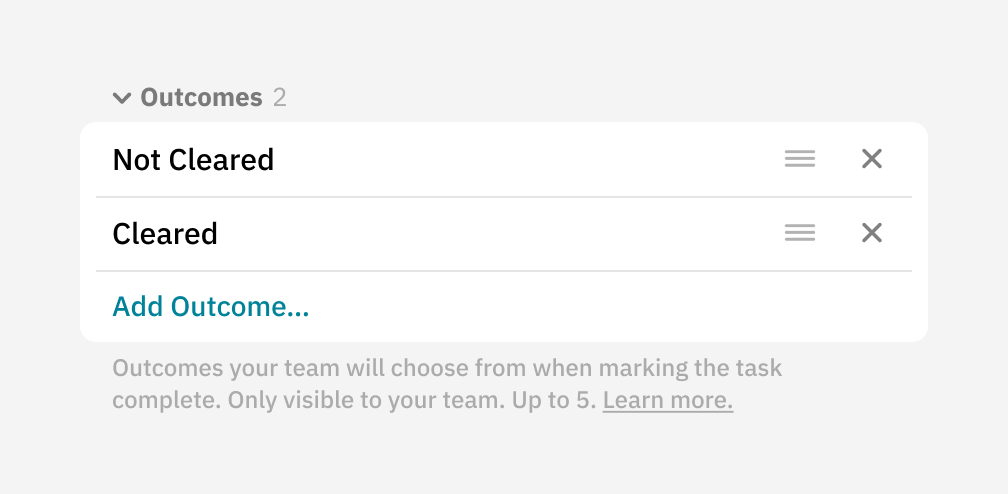The height and width of the screenshot is (494, 1008).
Task: Grab the reorder handle for Not Cleared
Action: [x=800, y=159]
